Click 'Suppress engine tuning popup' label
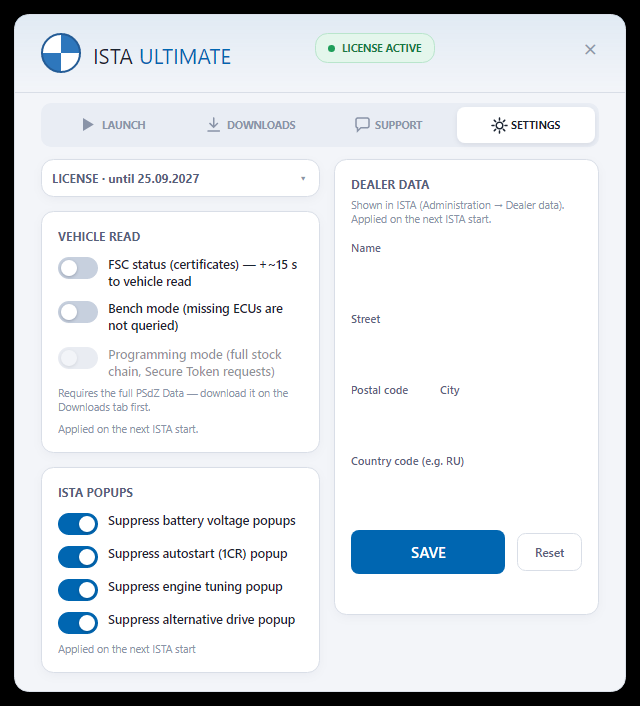 [x=195, y=587]
